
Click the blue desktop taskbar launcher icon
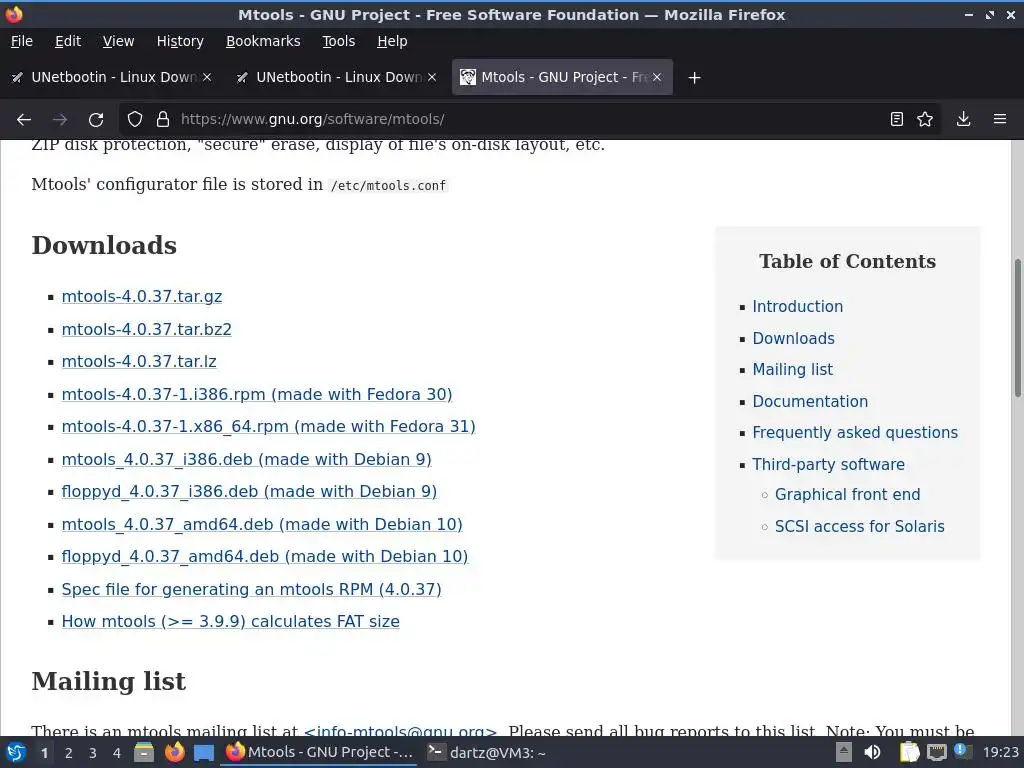(x=203, y=753)
